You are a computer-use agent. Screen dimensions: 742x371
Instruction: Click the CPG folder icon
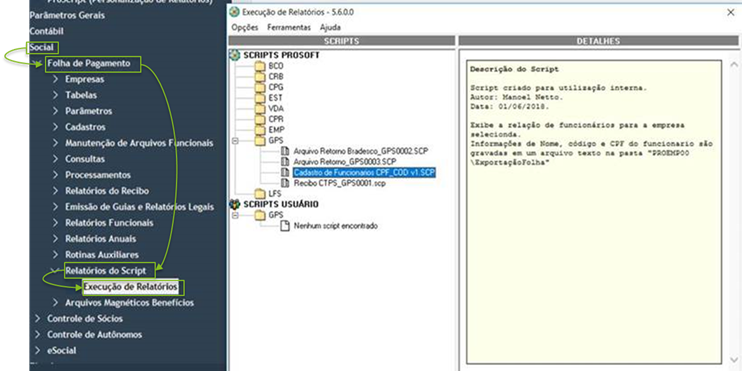[260, 88]
